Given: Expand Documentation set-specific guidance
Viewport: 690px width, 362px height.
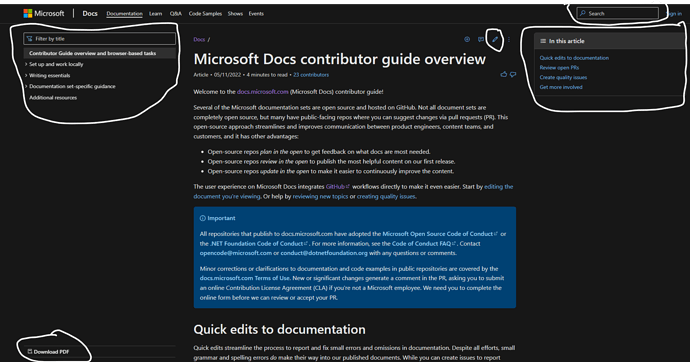Looking at the screenshot, I should pos(72,87).
